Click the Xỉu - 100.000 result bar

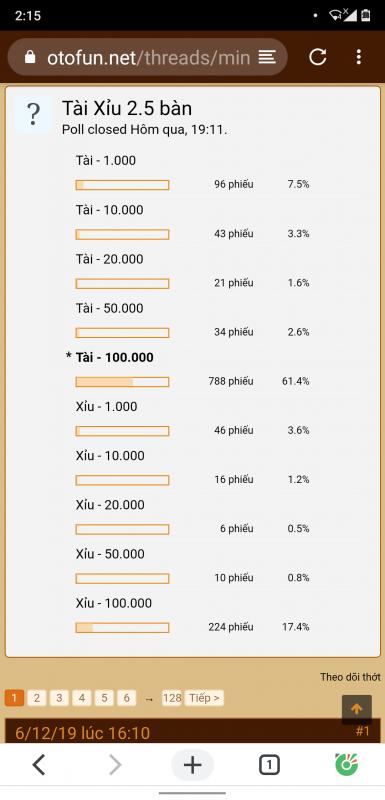click(122, 628)
